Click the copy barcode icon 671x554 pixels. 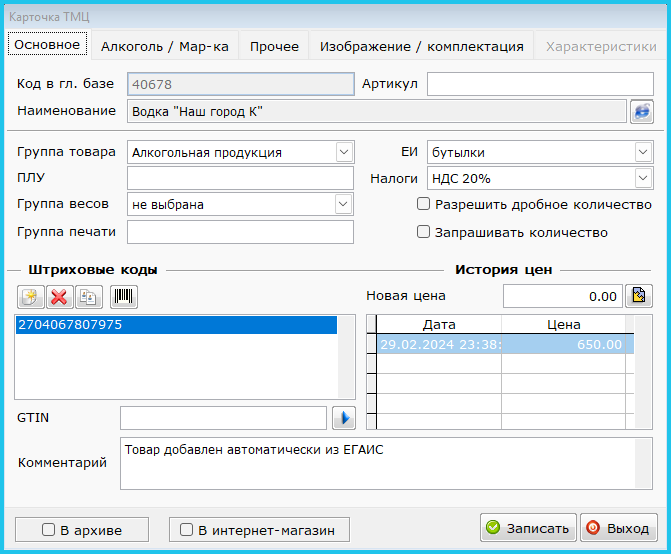pyautogui.click(x=89, y=297)
